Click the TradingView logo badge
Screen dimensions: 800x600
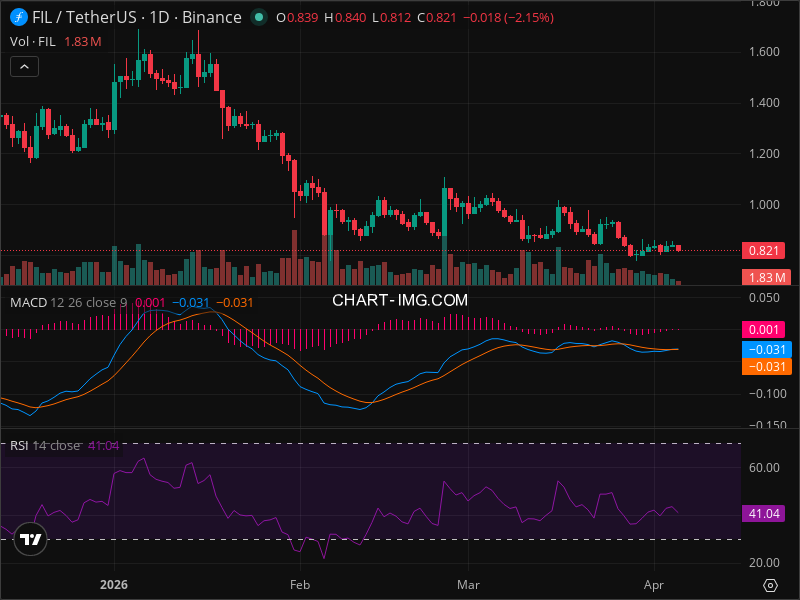(x=31, y=539)
